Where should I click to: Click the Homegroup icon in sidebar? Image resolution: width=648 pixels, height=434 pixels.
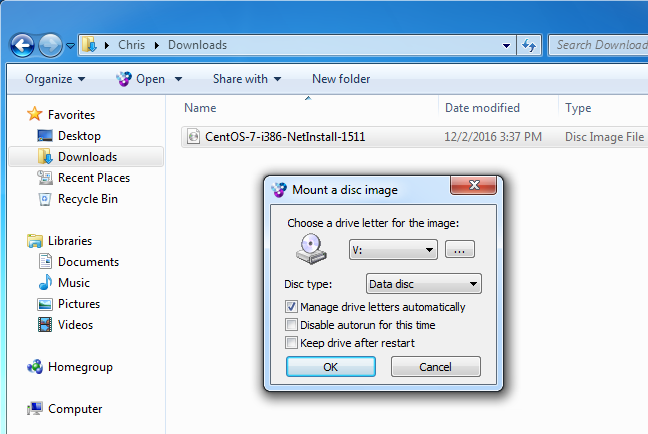click(x=35, y=367)
